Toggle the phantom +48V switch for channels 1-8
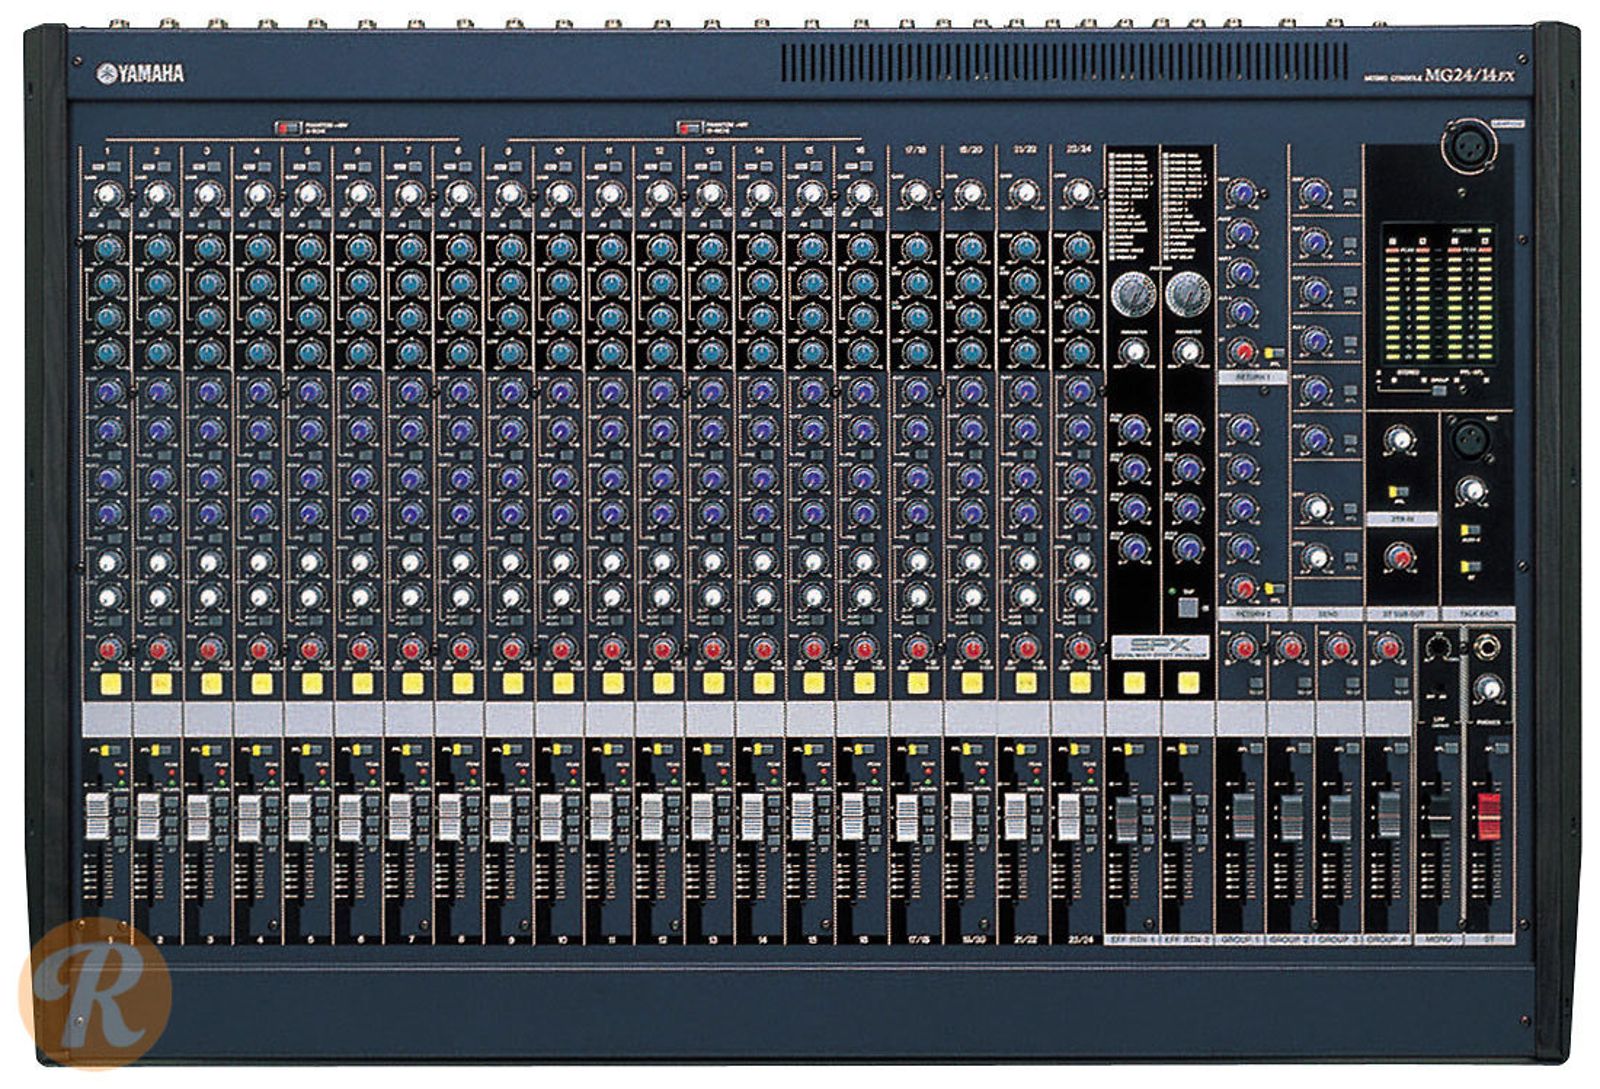Screen dimensions: 1600x1089 click(x=289, y=127)
